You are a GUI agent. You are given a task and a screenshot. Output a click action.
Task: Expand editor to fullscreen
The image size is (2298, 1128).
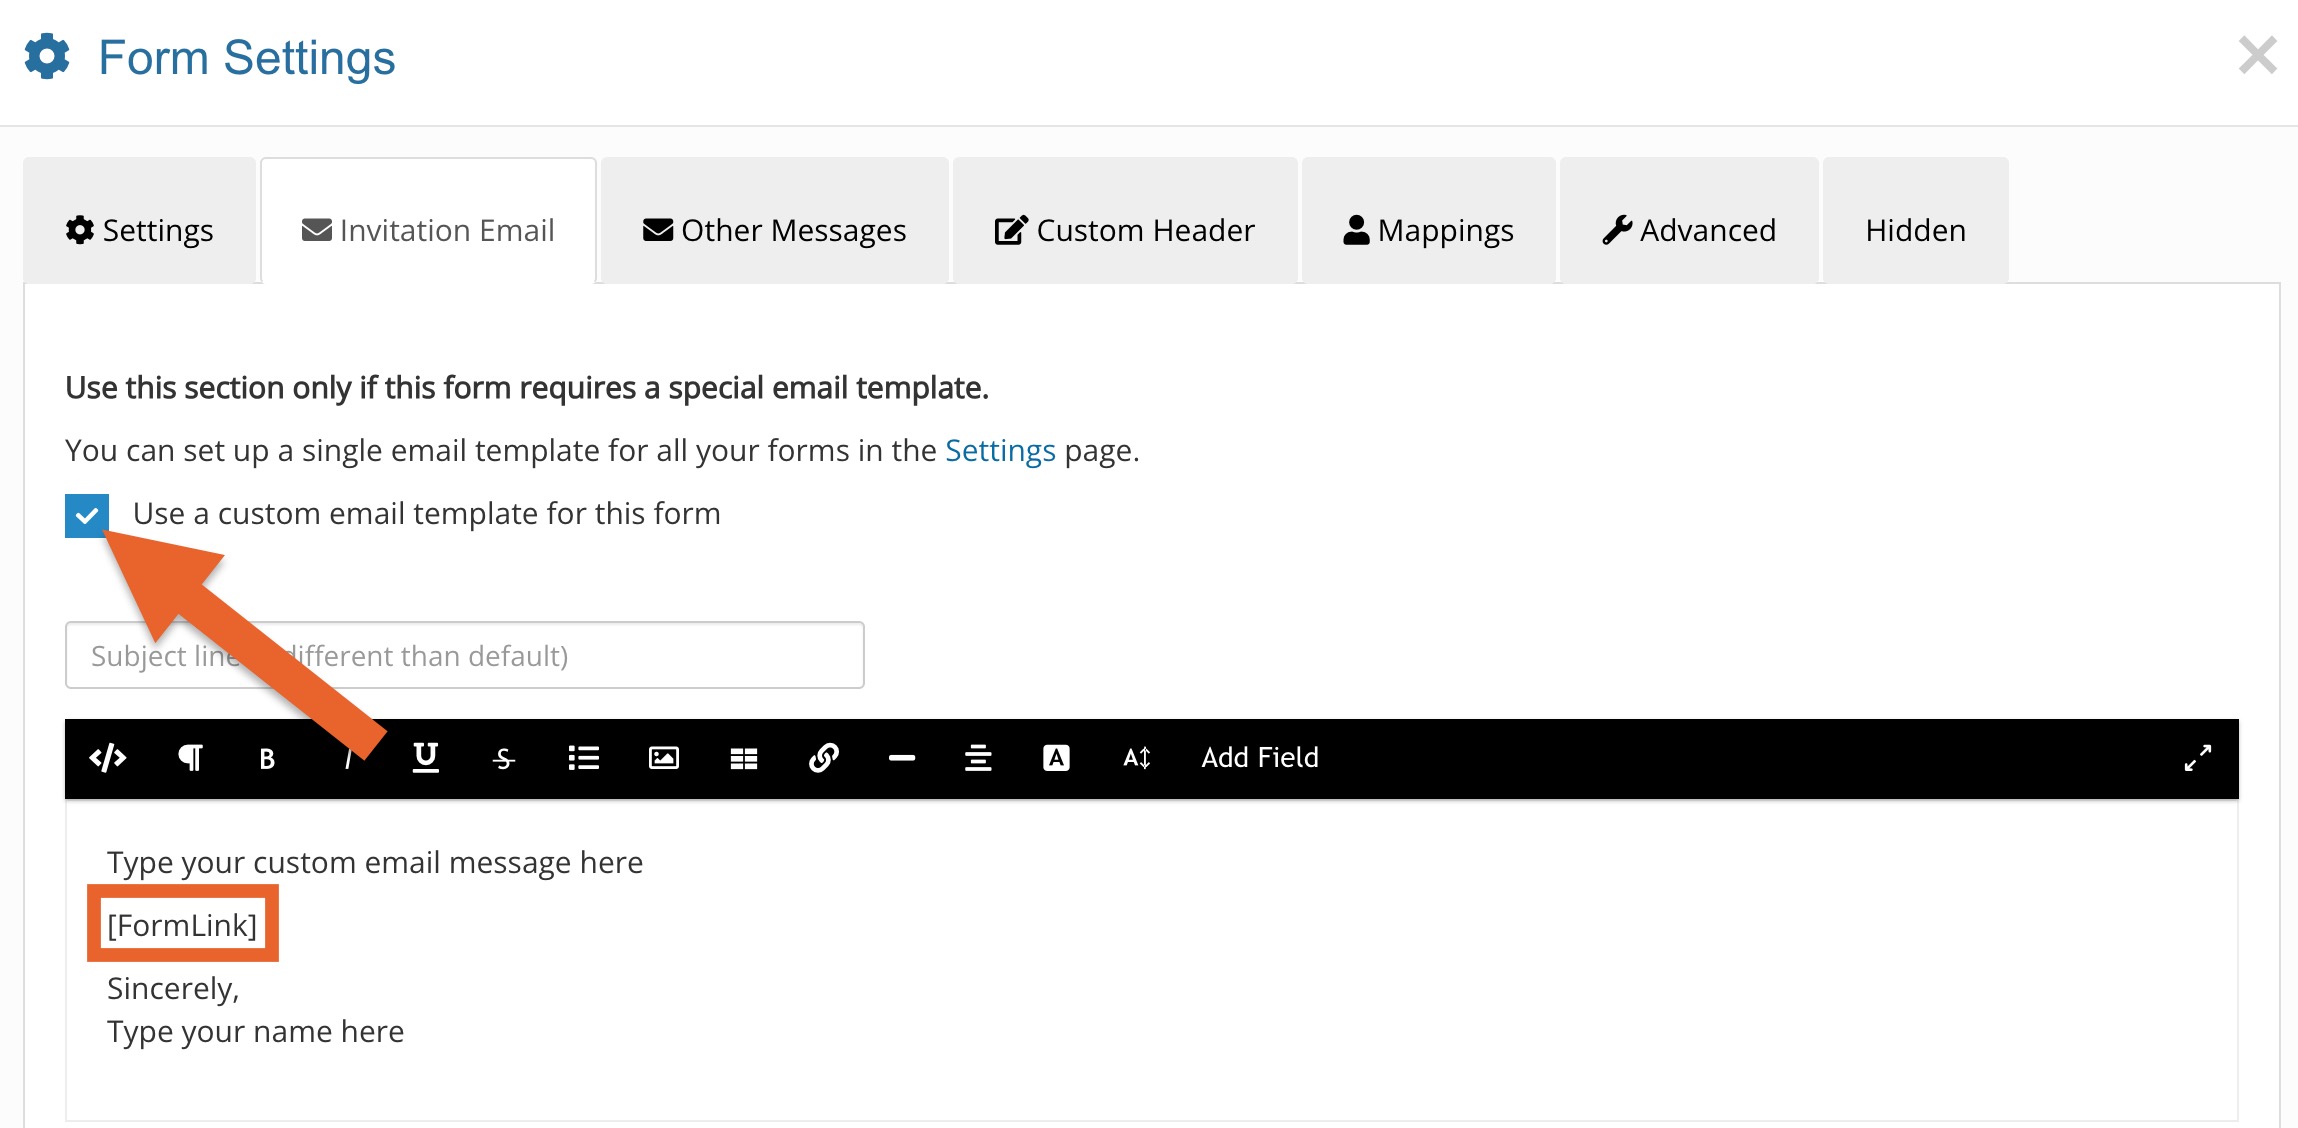point(2197,758)
